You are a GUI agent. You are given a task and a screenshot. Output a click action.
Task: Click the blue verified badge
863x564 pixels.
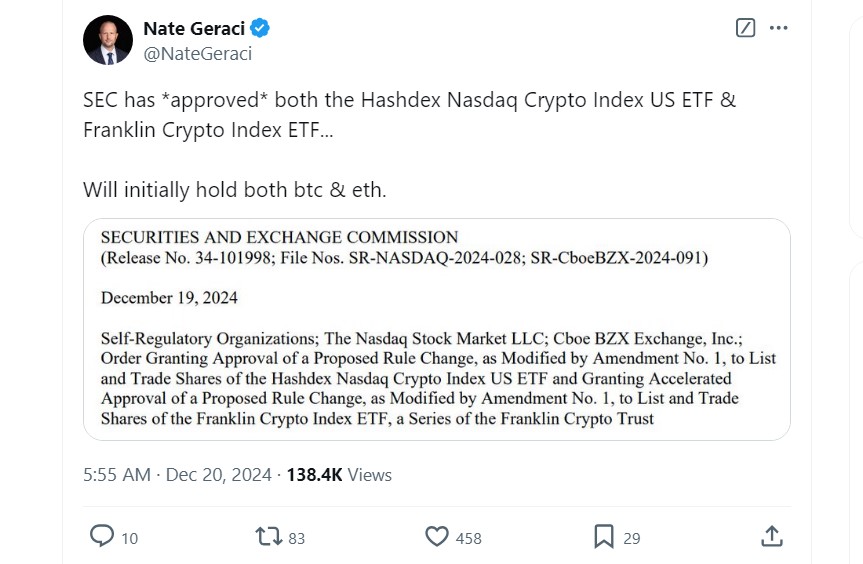259,28
